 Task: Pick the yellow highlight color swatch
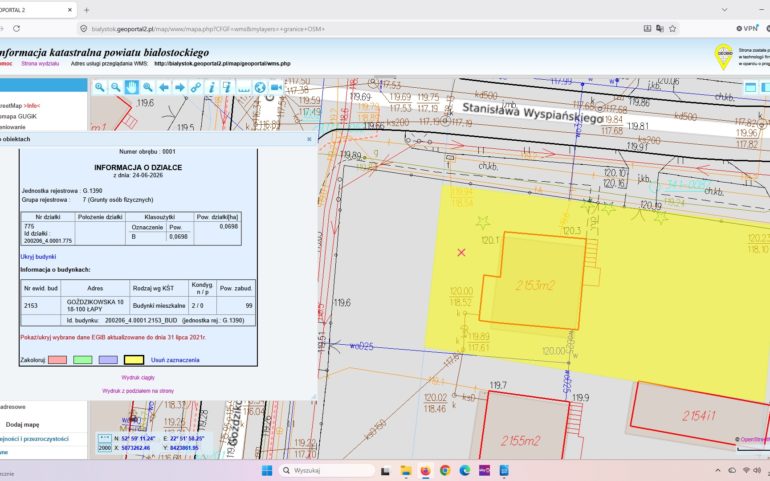tap(134, 360)
